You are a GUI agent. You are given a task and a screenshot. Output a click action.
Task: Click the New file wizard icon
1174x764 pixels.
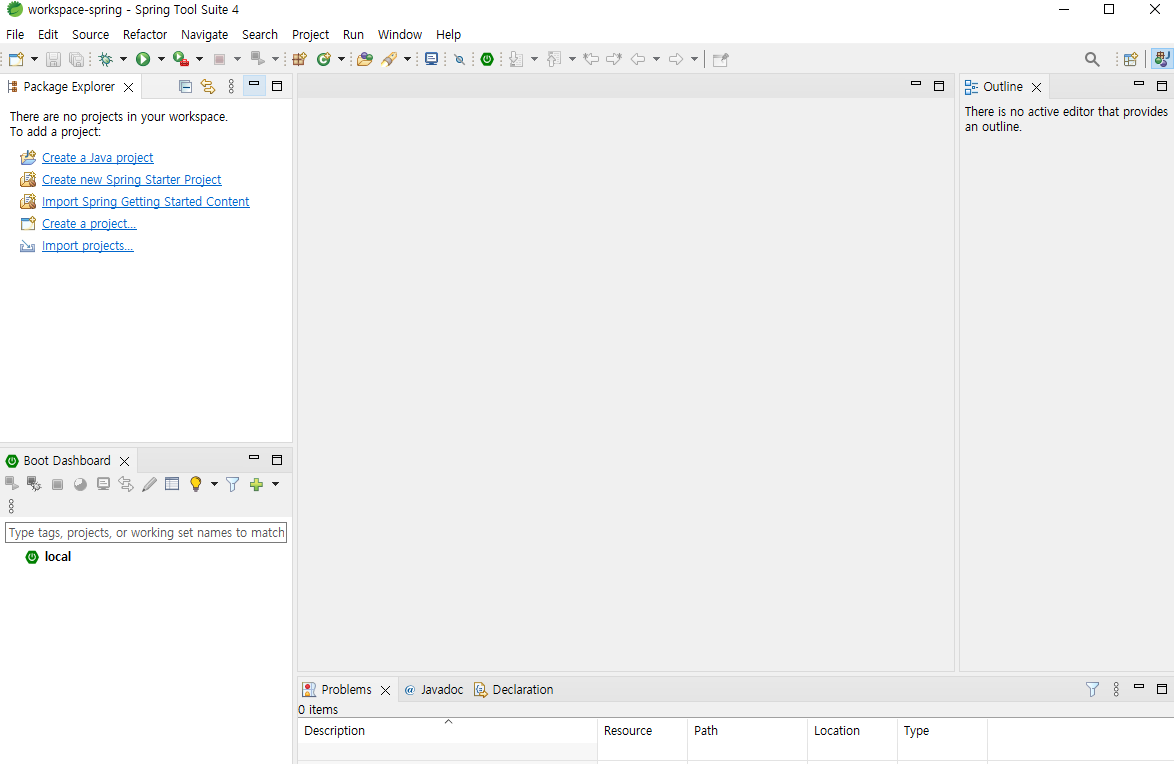(x=16, y=59)
